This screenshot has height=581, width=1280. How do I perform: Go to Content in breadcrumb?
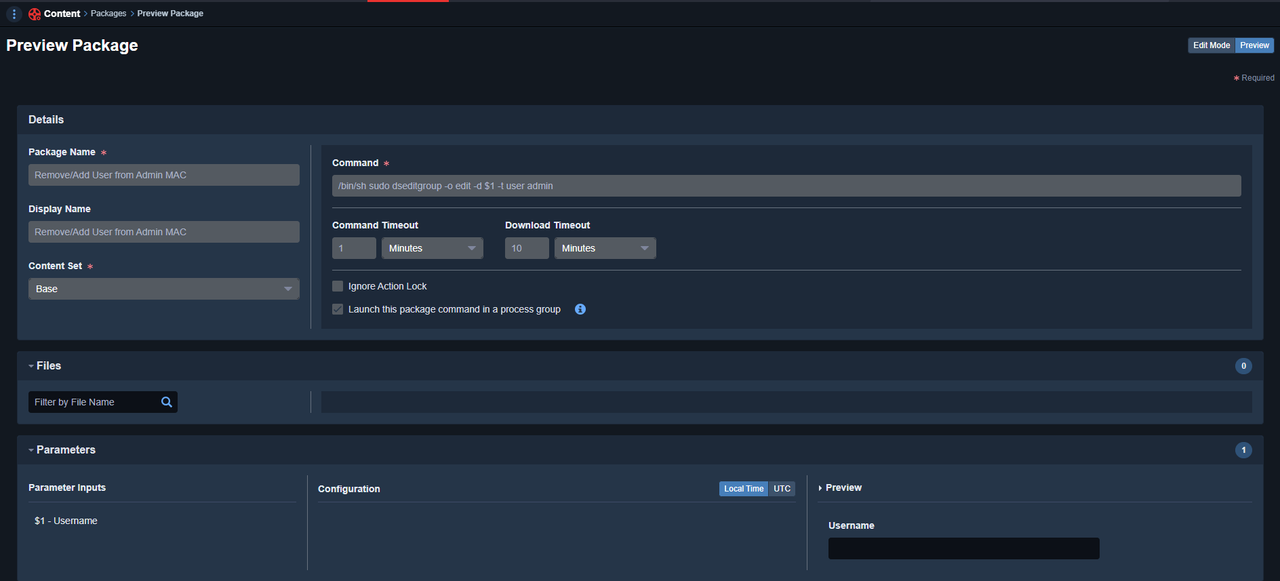tap(62, 14)
